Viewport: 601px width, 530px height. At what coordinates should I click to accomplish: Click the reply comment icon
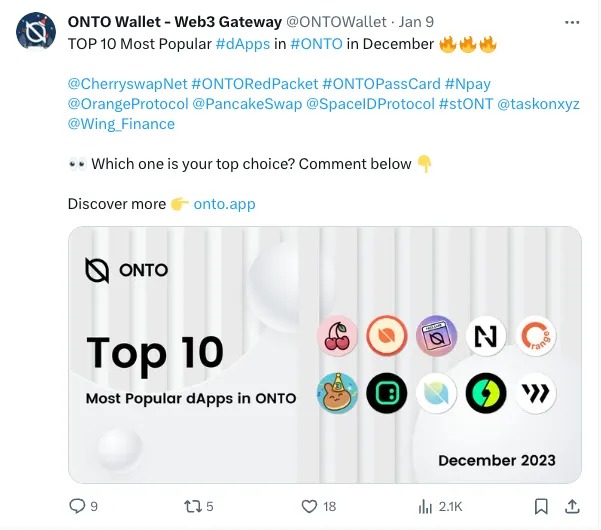pos(77,506)
